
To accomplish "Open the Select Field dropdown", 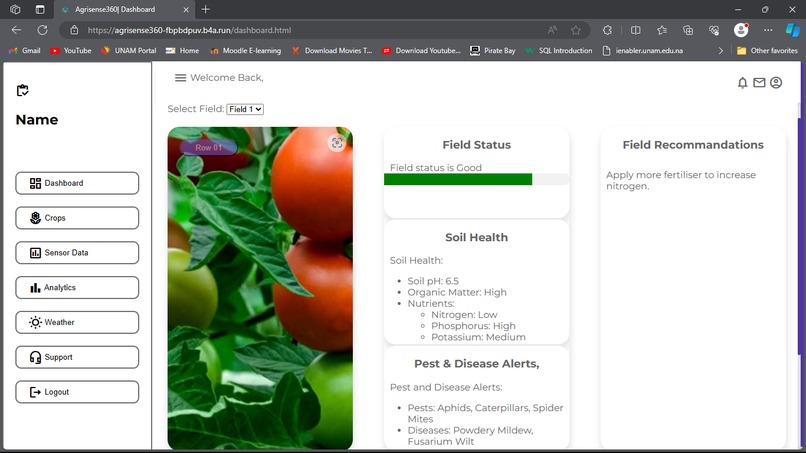I will click(245, 109).
